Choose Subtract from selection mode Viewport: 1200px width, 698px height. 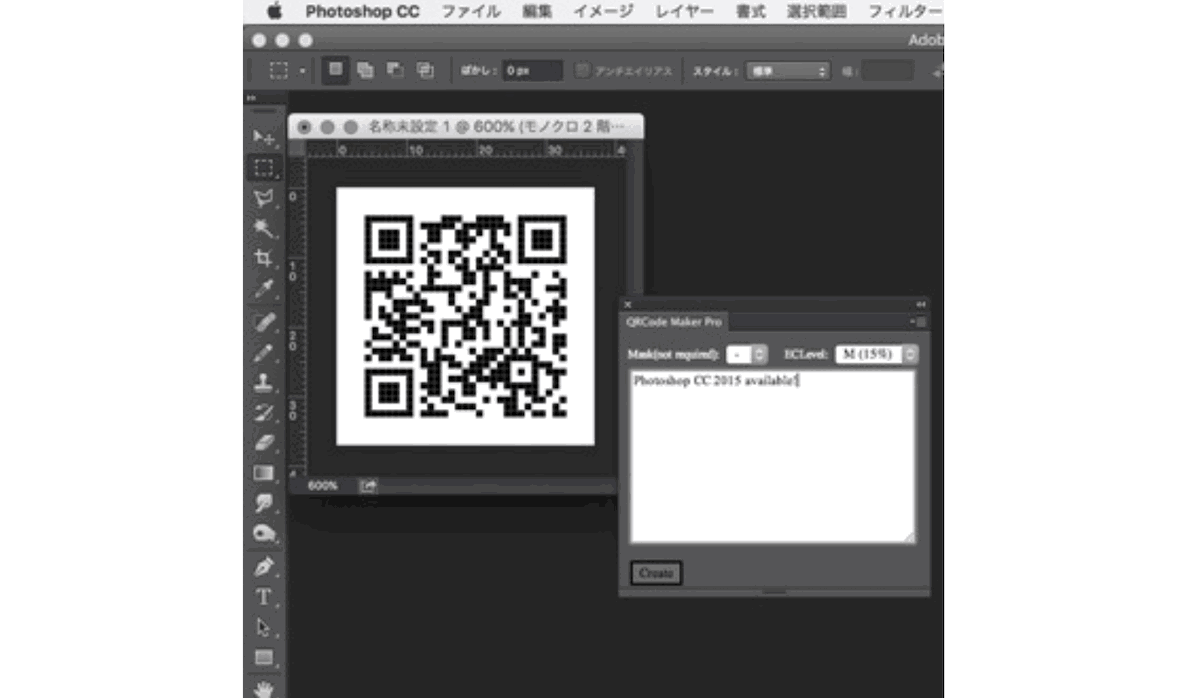(395, 71)
